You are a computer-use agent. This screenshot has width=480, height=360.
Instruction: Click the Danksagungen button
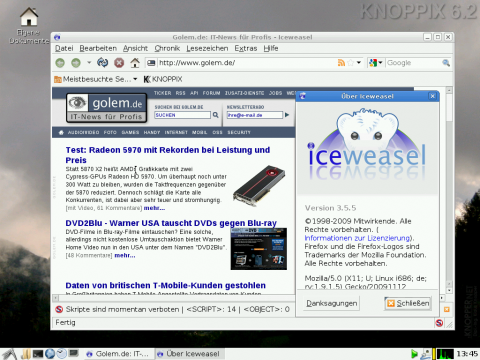click(332, 303)
